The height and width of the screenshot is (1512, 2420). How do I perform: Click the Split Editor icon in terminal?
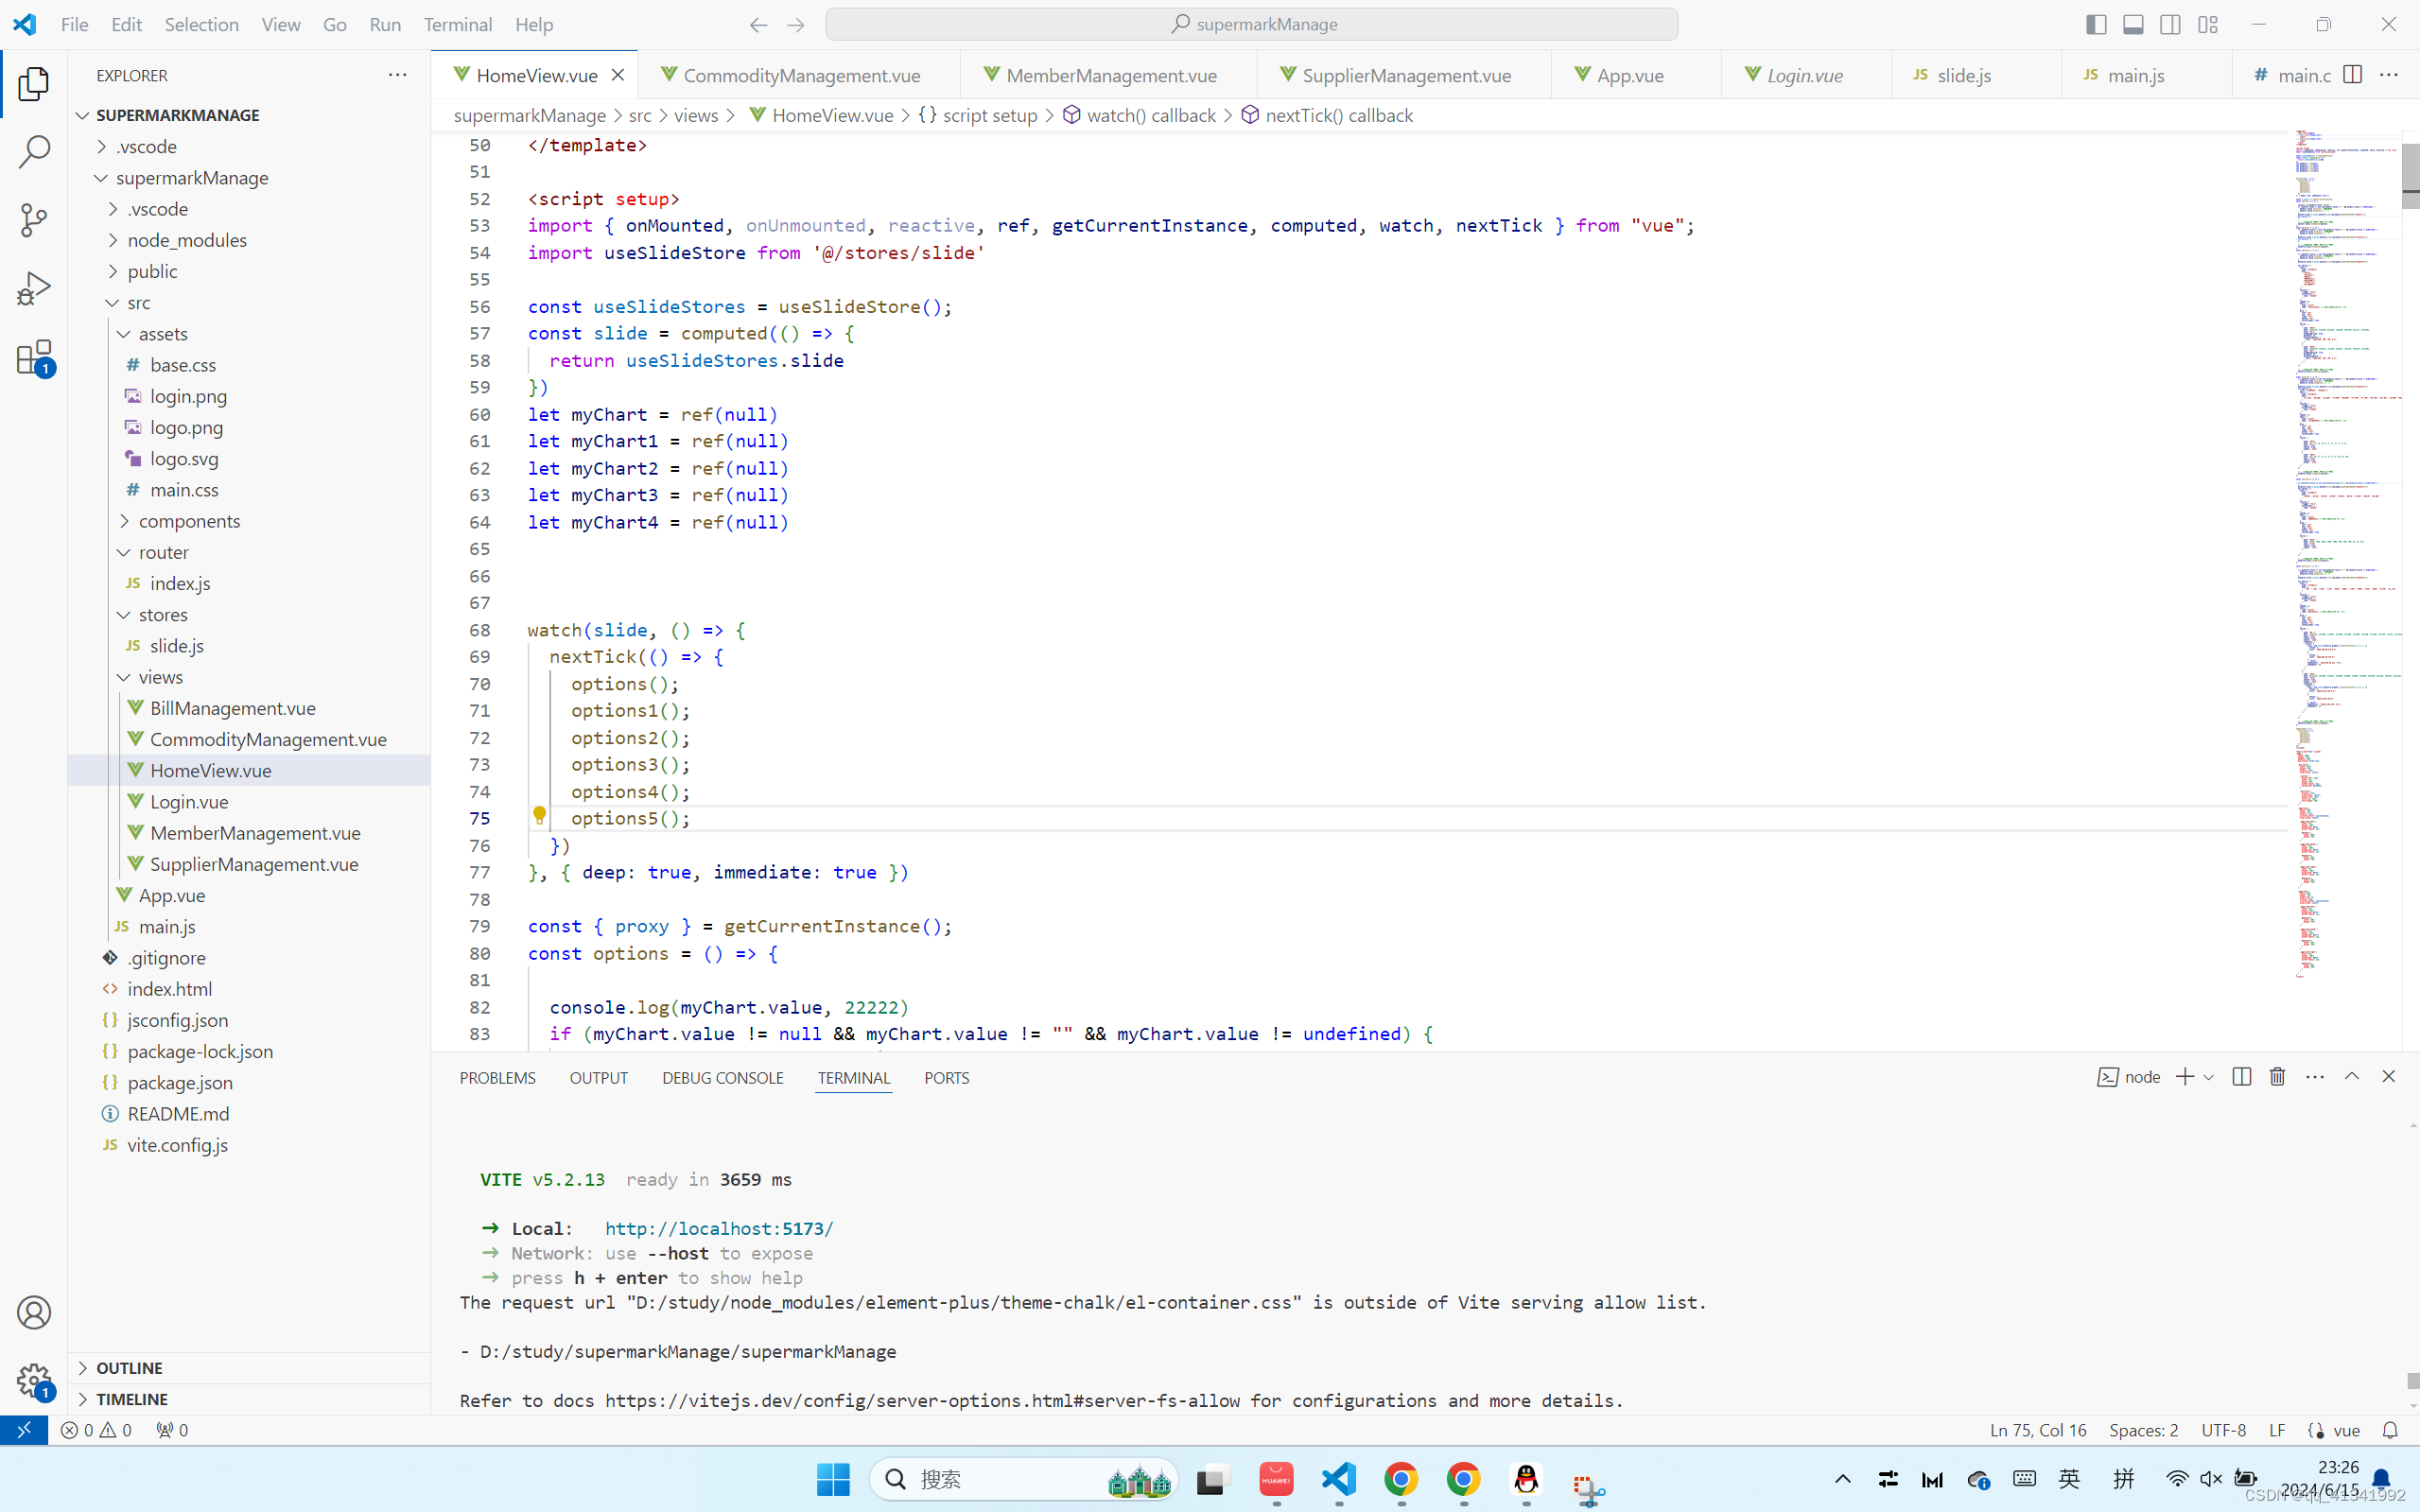point(2240,1076)
